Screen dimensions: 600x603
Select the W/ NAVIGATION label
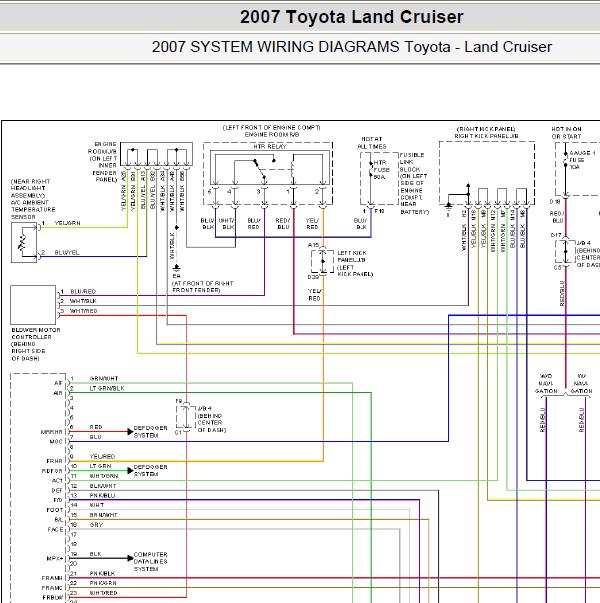(581, 383)
